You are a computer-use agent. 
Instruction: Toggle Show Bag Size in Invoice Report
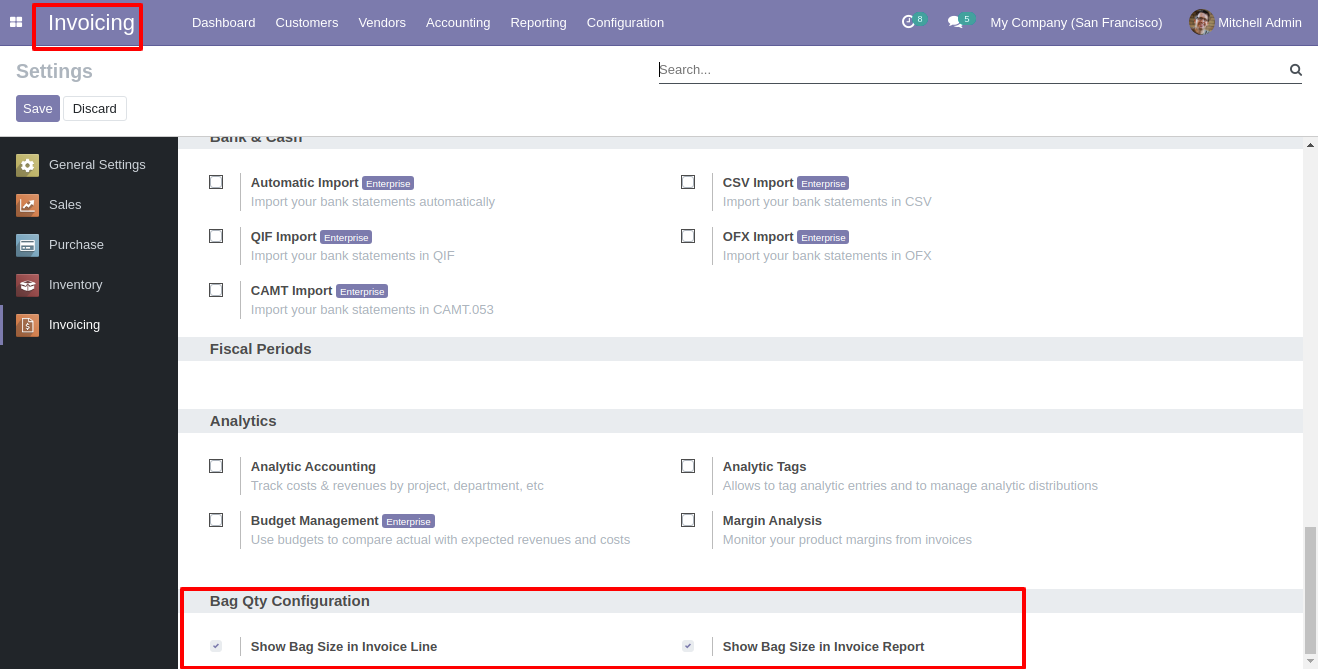688,646
